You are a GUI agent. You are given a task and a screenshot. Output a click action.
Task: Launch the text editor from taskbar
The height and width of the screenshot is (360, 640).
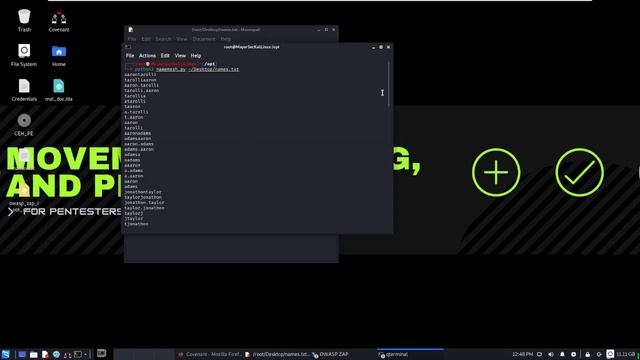click(45, 354)
